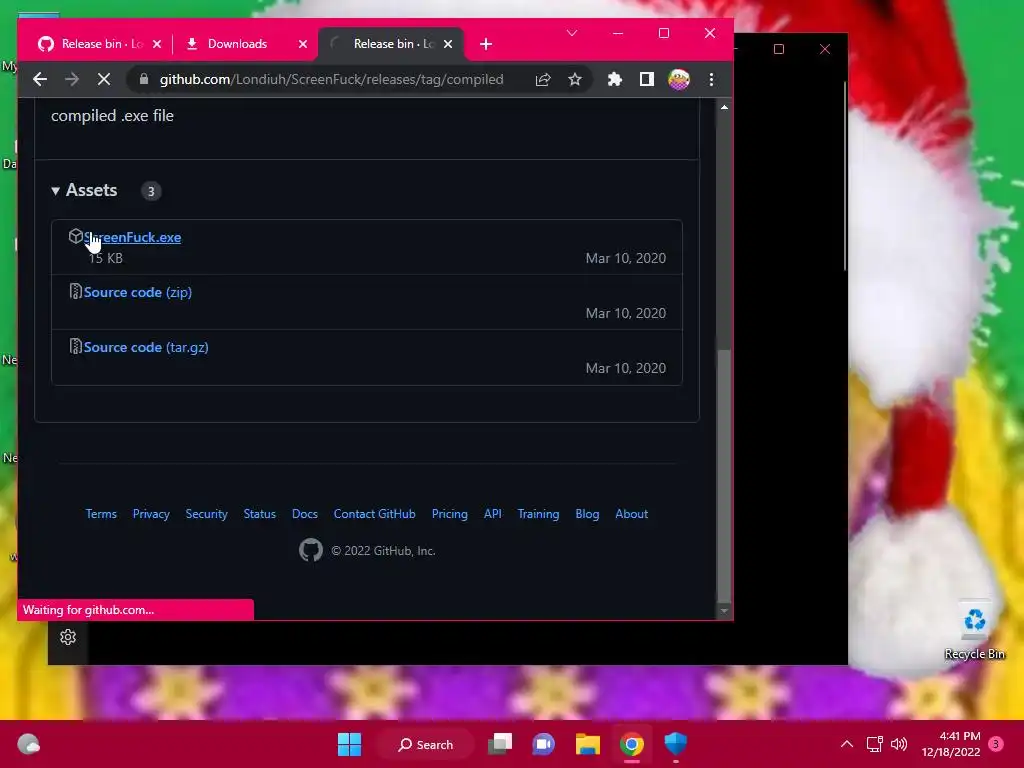Image resolution: width=1024 pixels, height=768 pixels.
Task: Open the Recycle Bin desktop icon
Action: 974,630
